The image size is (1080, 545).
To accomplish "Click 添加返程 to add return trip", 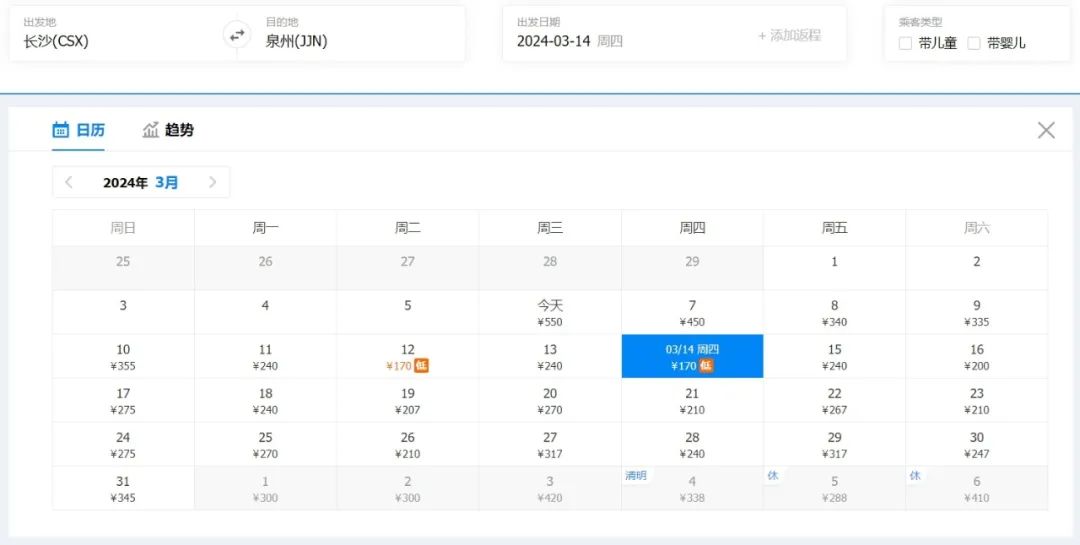I will [789, 36].
